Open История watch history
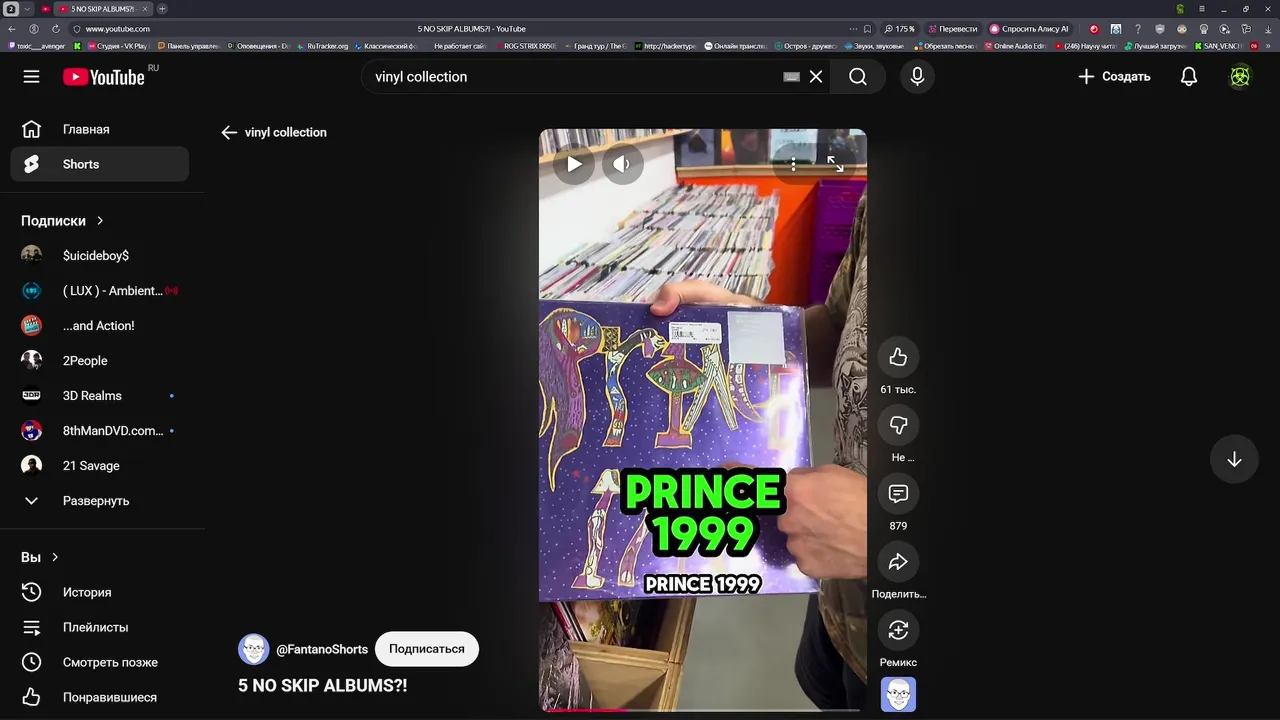The height and width of the screenshot is (720, 1280). coord(99,592)
